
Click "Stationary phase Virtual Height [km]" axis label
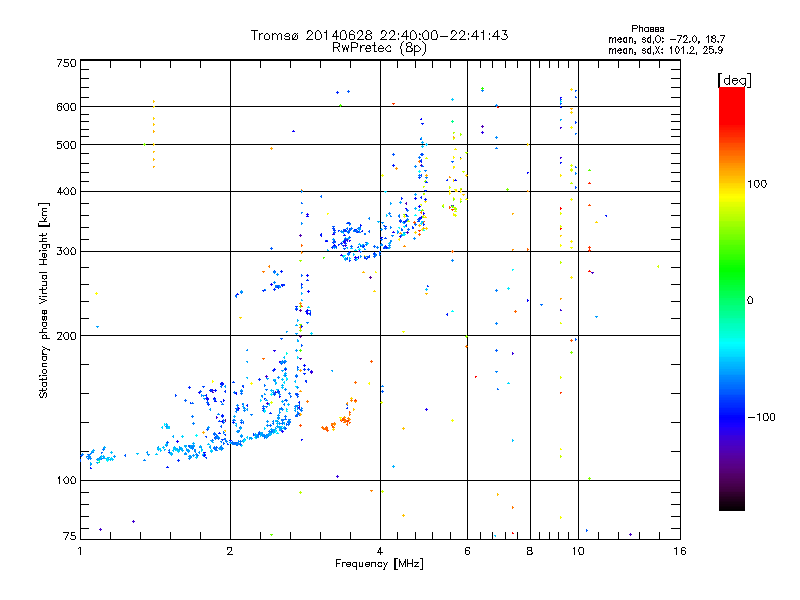44,300
